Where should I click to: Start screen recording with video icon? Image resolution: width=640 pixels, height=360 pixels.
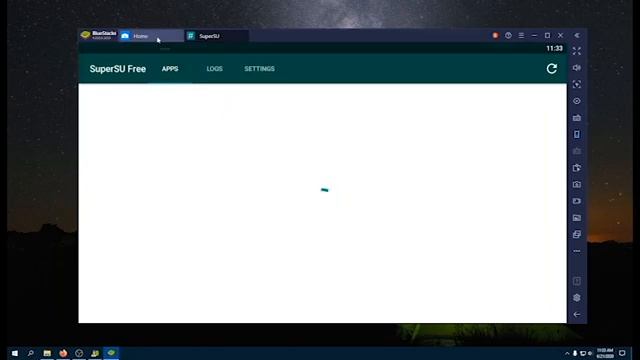(577, 201)
